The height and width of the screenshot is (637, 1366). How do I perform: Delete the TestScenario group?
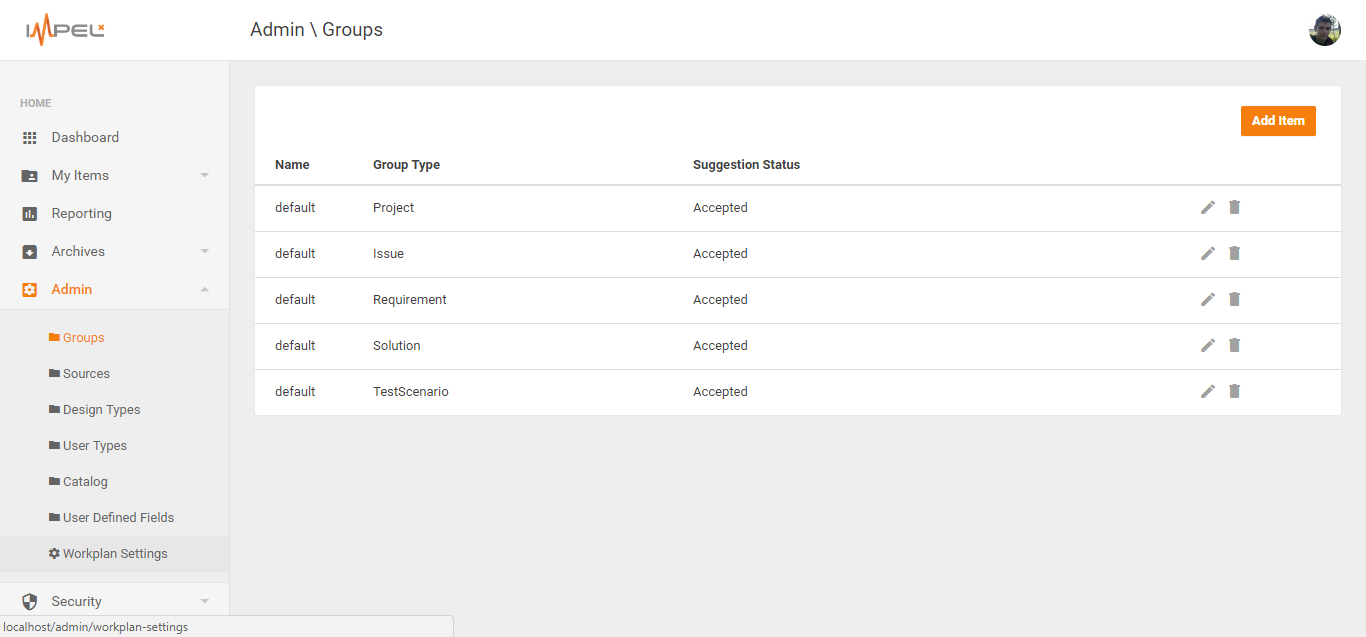[1234, 391]
